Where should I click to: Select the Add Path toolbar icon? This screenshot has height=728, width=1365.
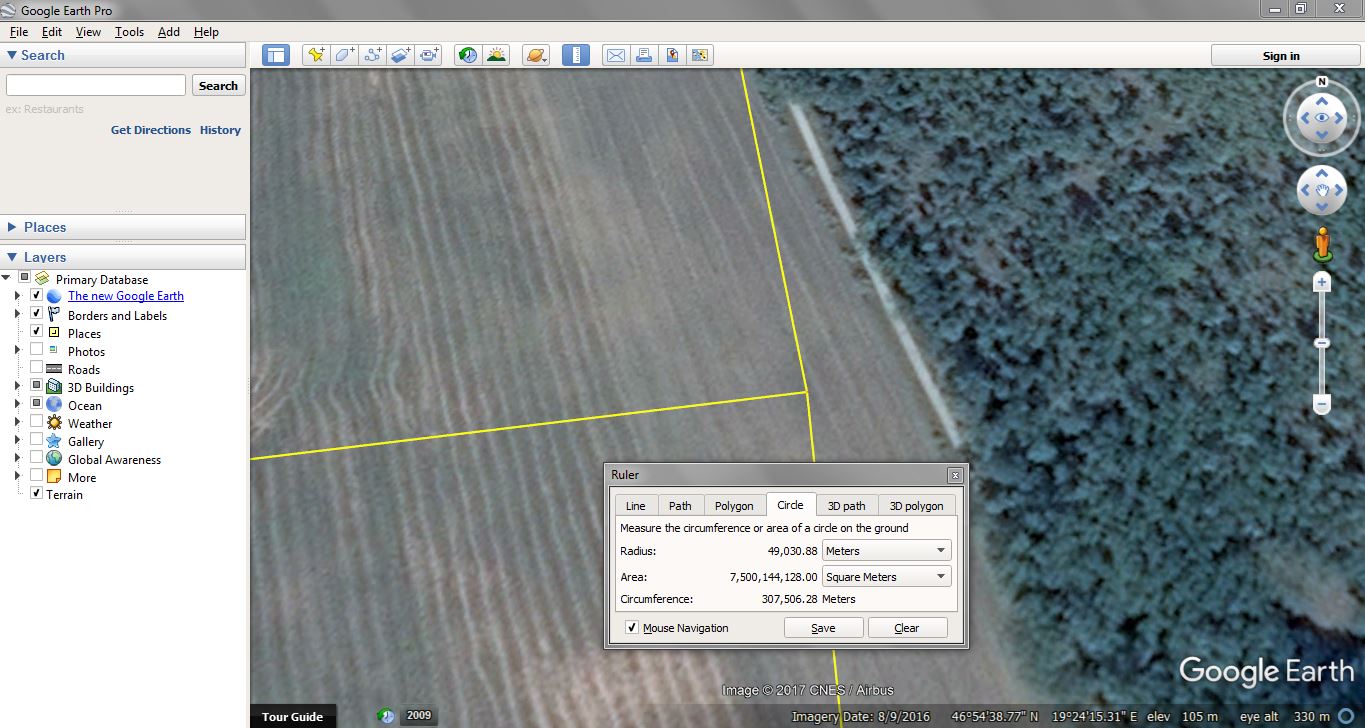tap(373, 55)
